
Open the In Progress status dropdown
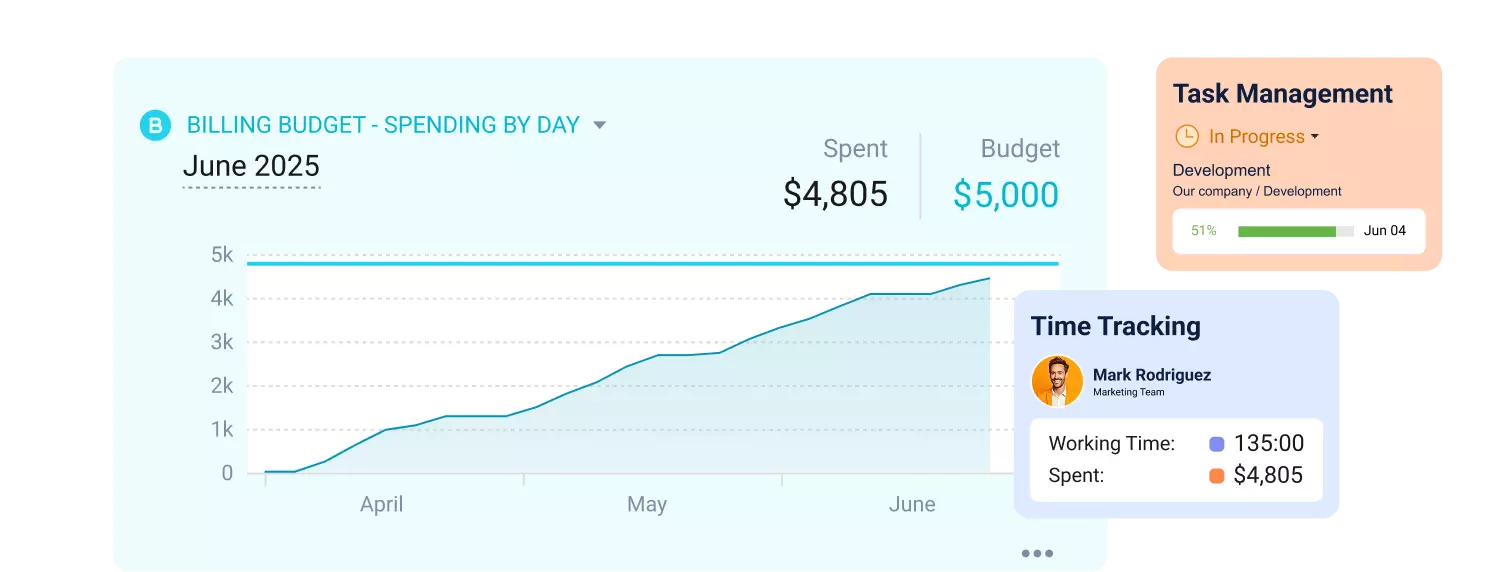(1315, 137)
